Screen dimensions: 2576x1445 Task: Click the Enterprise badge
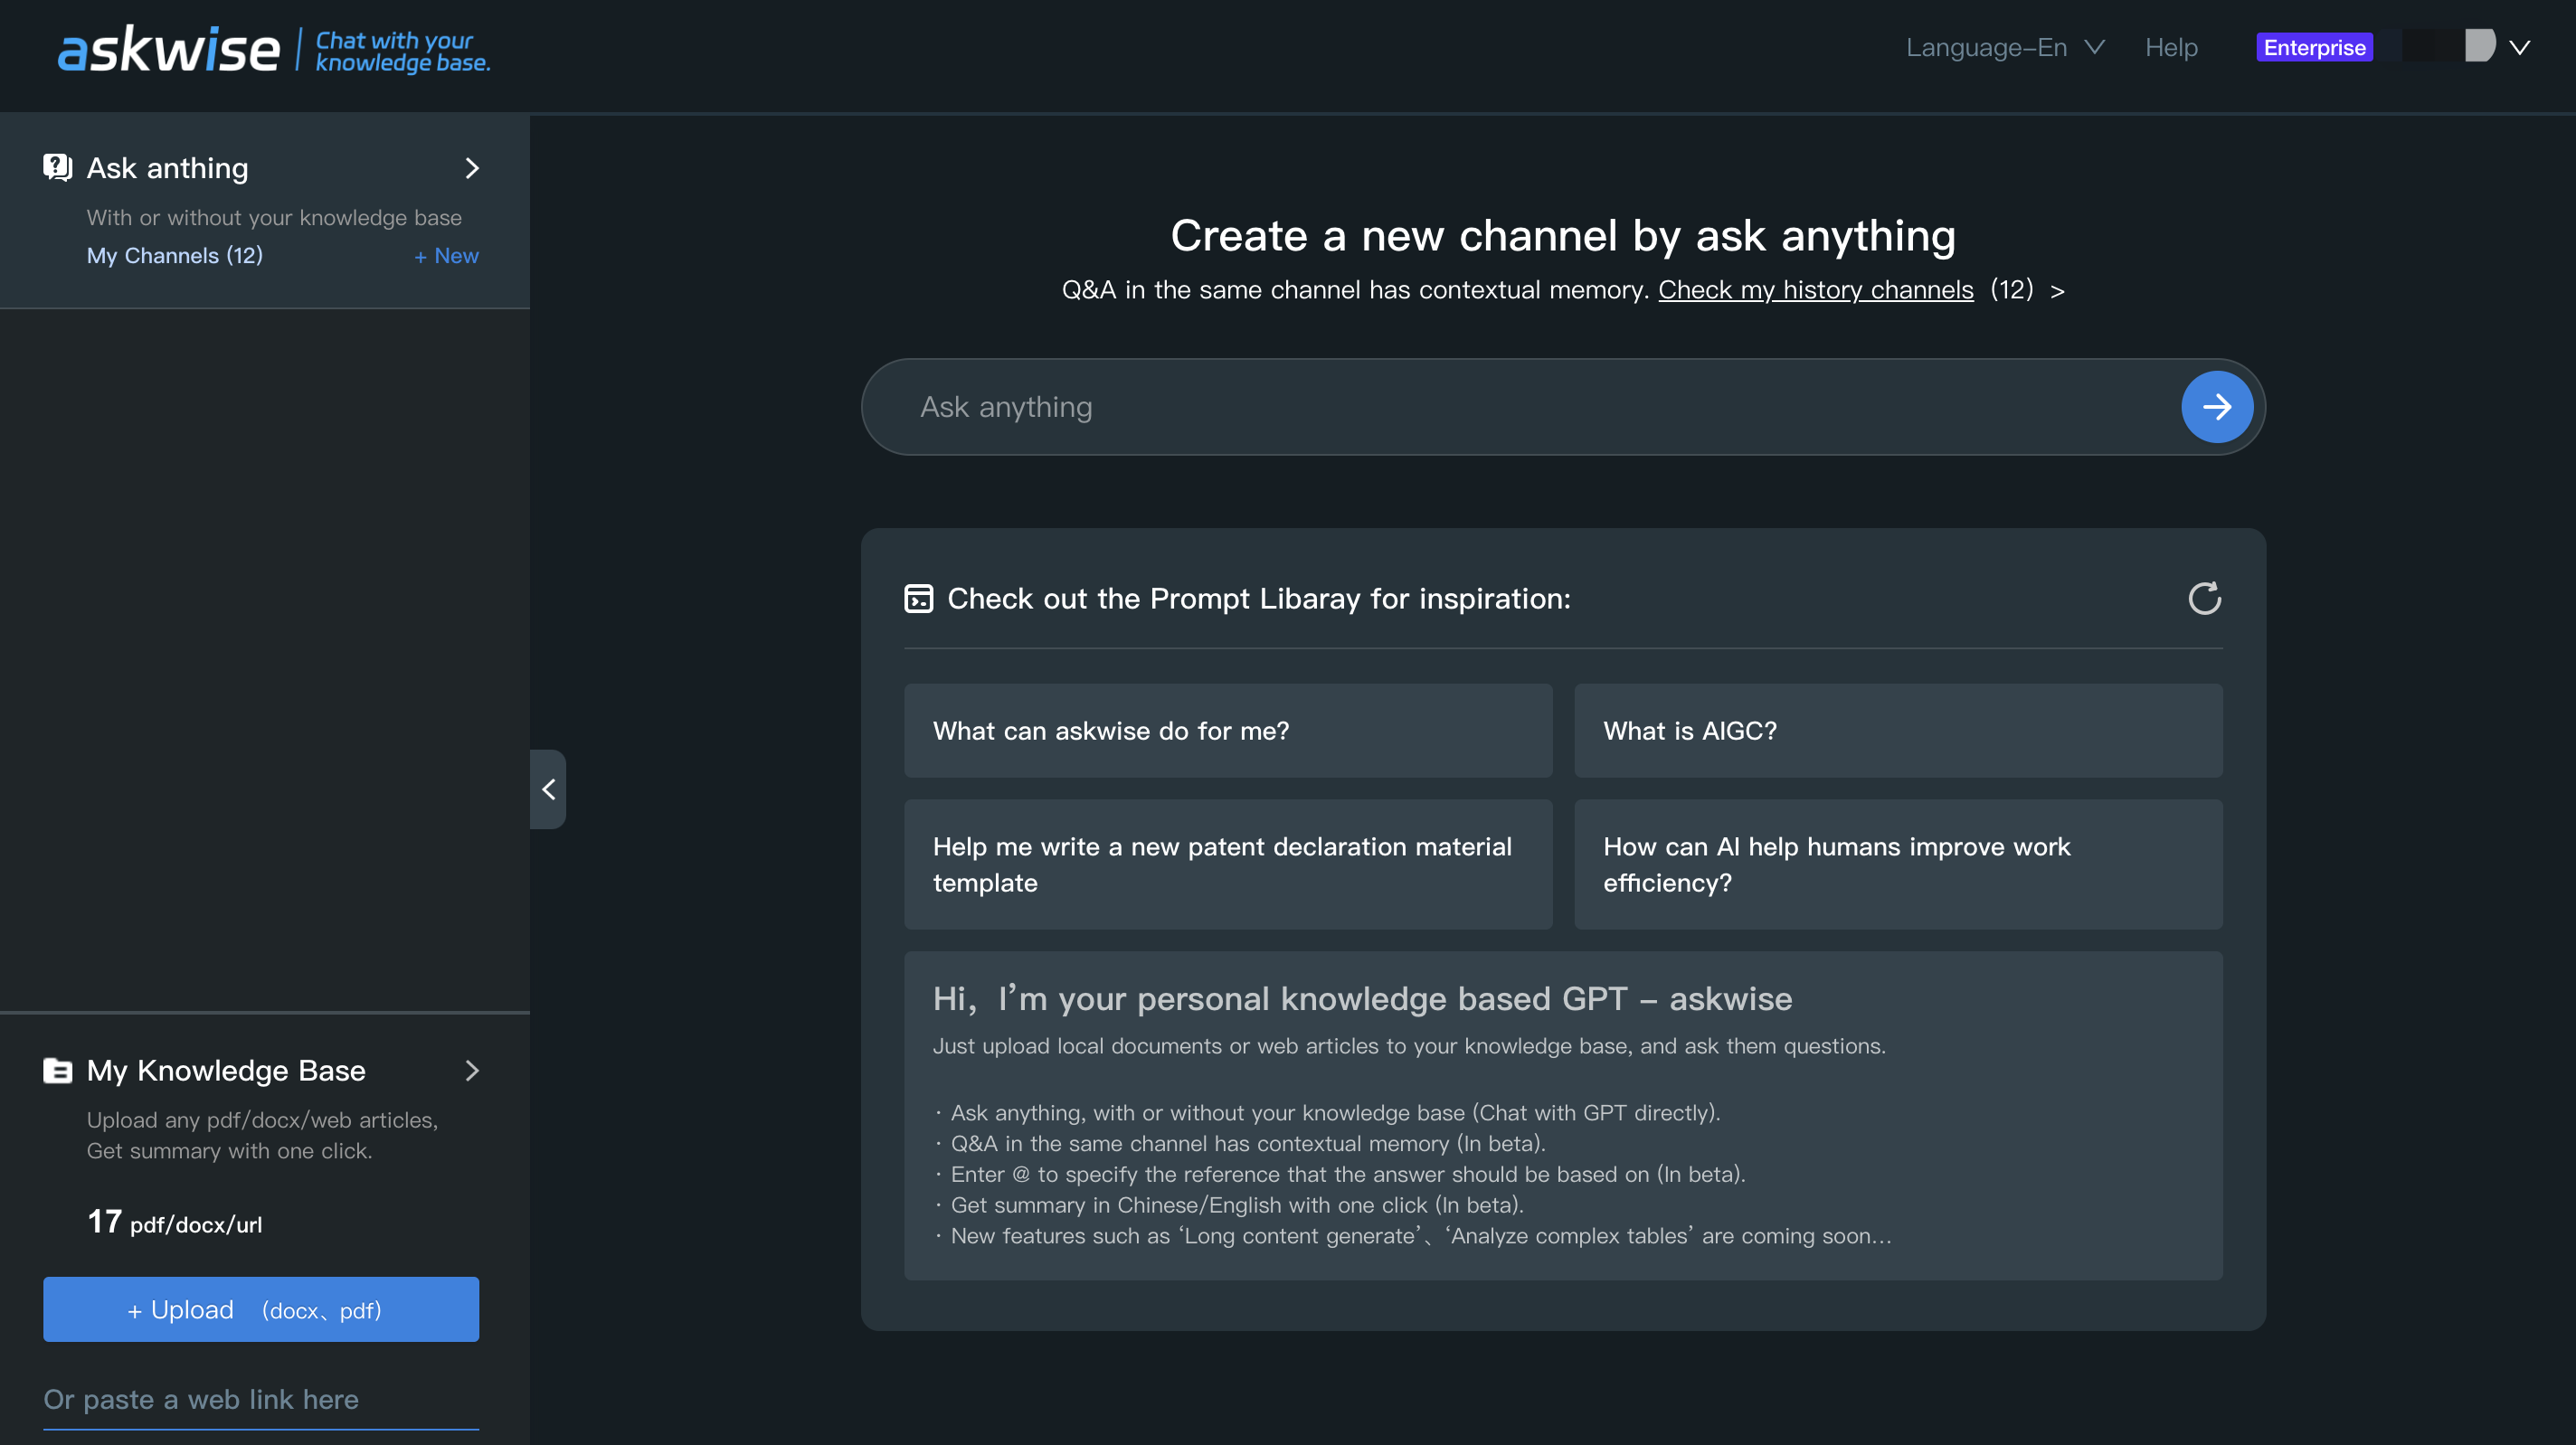pyautogui.click(x=2314, y=47)
